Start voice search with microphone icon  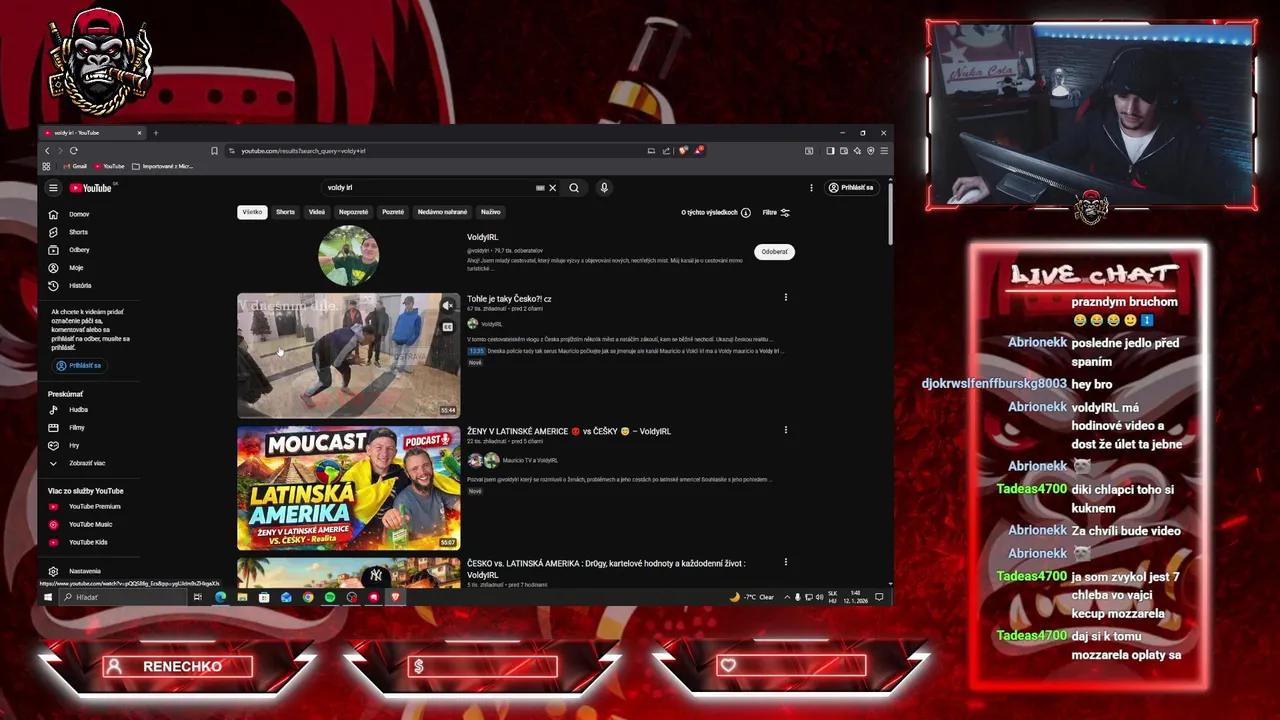(x=604, y=188)
